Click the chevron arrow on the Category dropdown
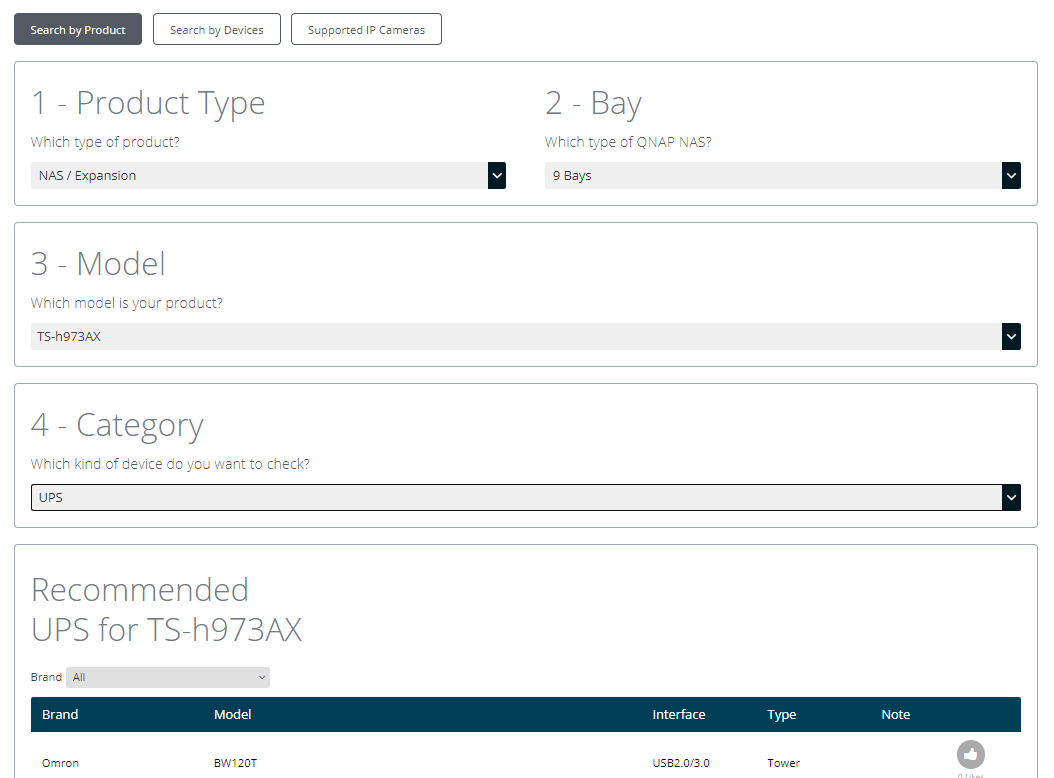The image size is (1054, 778). 1011,497
